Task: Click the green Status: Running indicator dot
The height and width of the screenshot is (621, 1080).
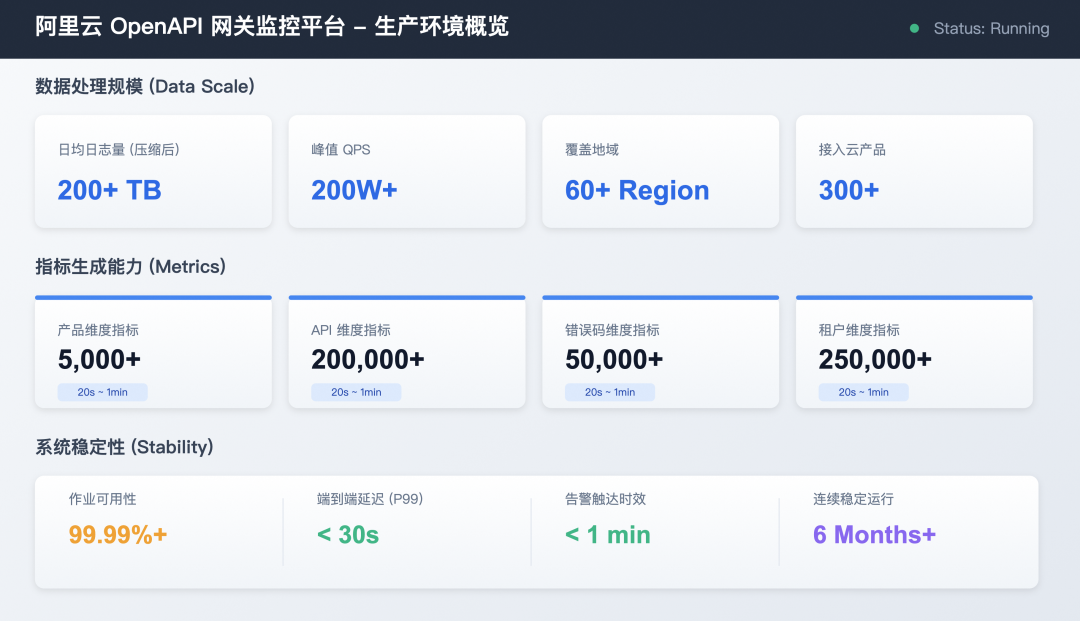Action: 913,30
